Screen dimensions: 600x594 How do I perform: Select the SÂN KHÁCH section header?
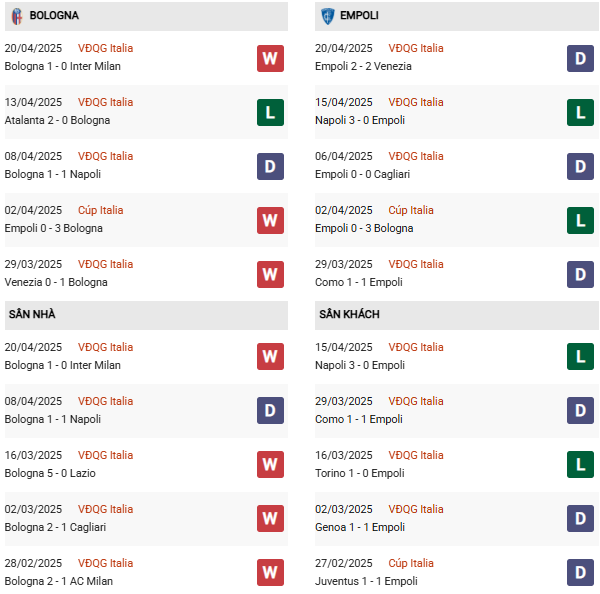point(349,314)
